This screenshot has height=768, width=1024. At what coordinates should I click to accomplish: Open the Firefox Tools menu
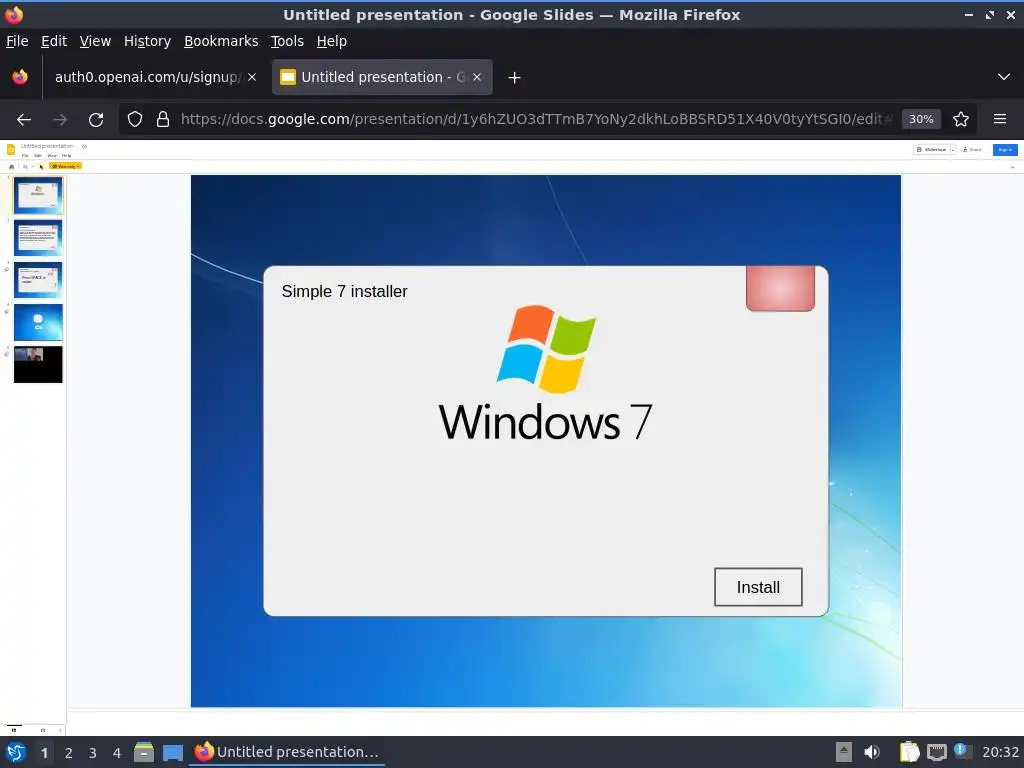tap(287, 41)
